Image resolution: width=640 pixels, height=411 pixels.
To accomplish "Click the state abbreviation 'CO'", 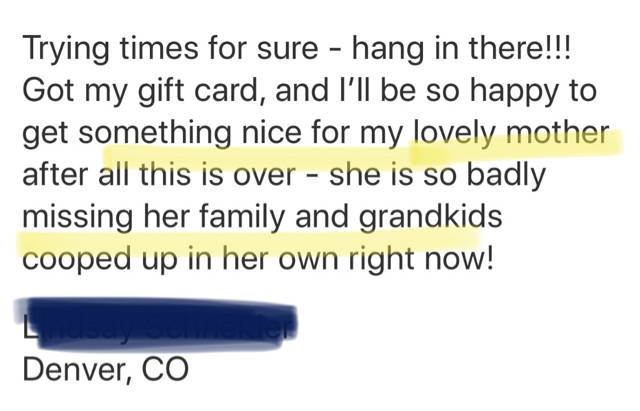I will 165,369.
